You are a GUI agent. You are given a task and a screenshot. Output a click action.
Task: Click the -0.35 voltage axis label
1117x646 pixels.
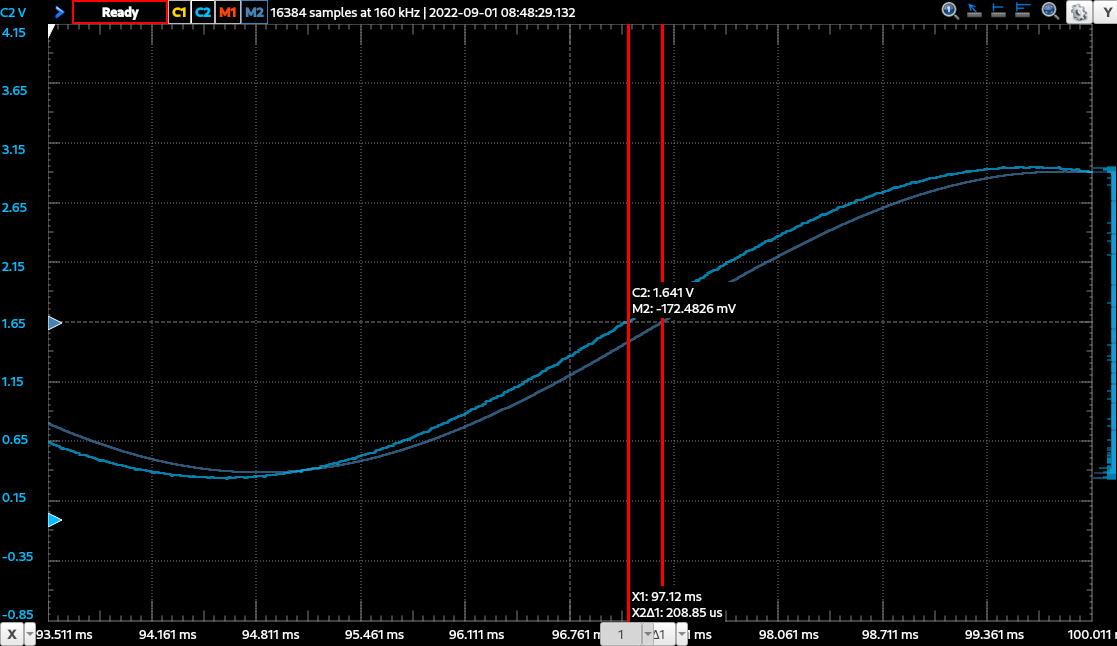tap(17, 556)
